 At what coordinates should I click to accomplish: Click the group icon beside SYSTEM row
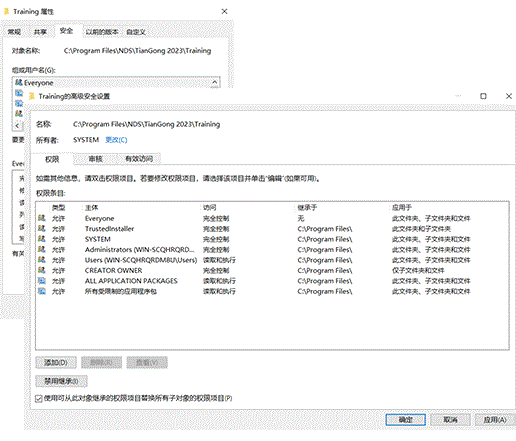42,239
